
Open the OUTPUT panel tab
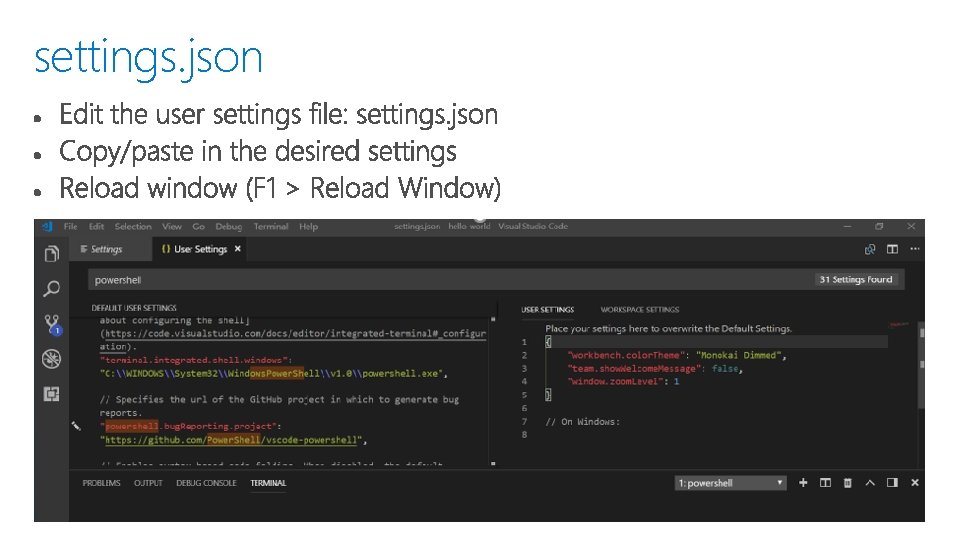pyautogui.click(x=148, y=483)
